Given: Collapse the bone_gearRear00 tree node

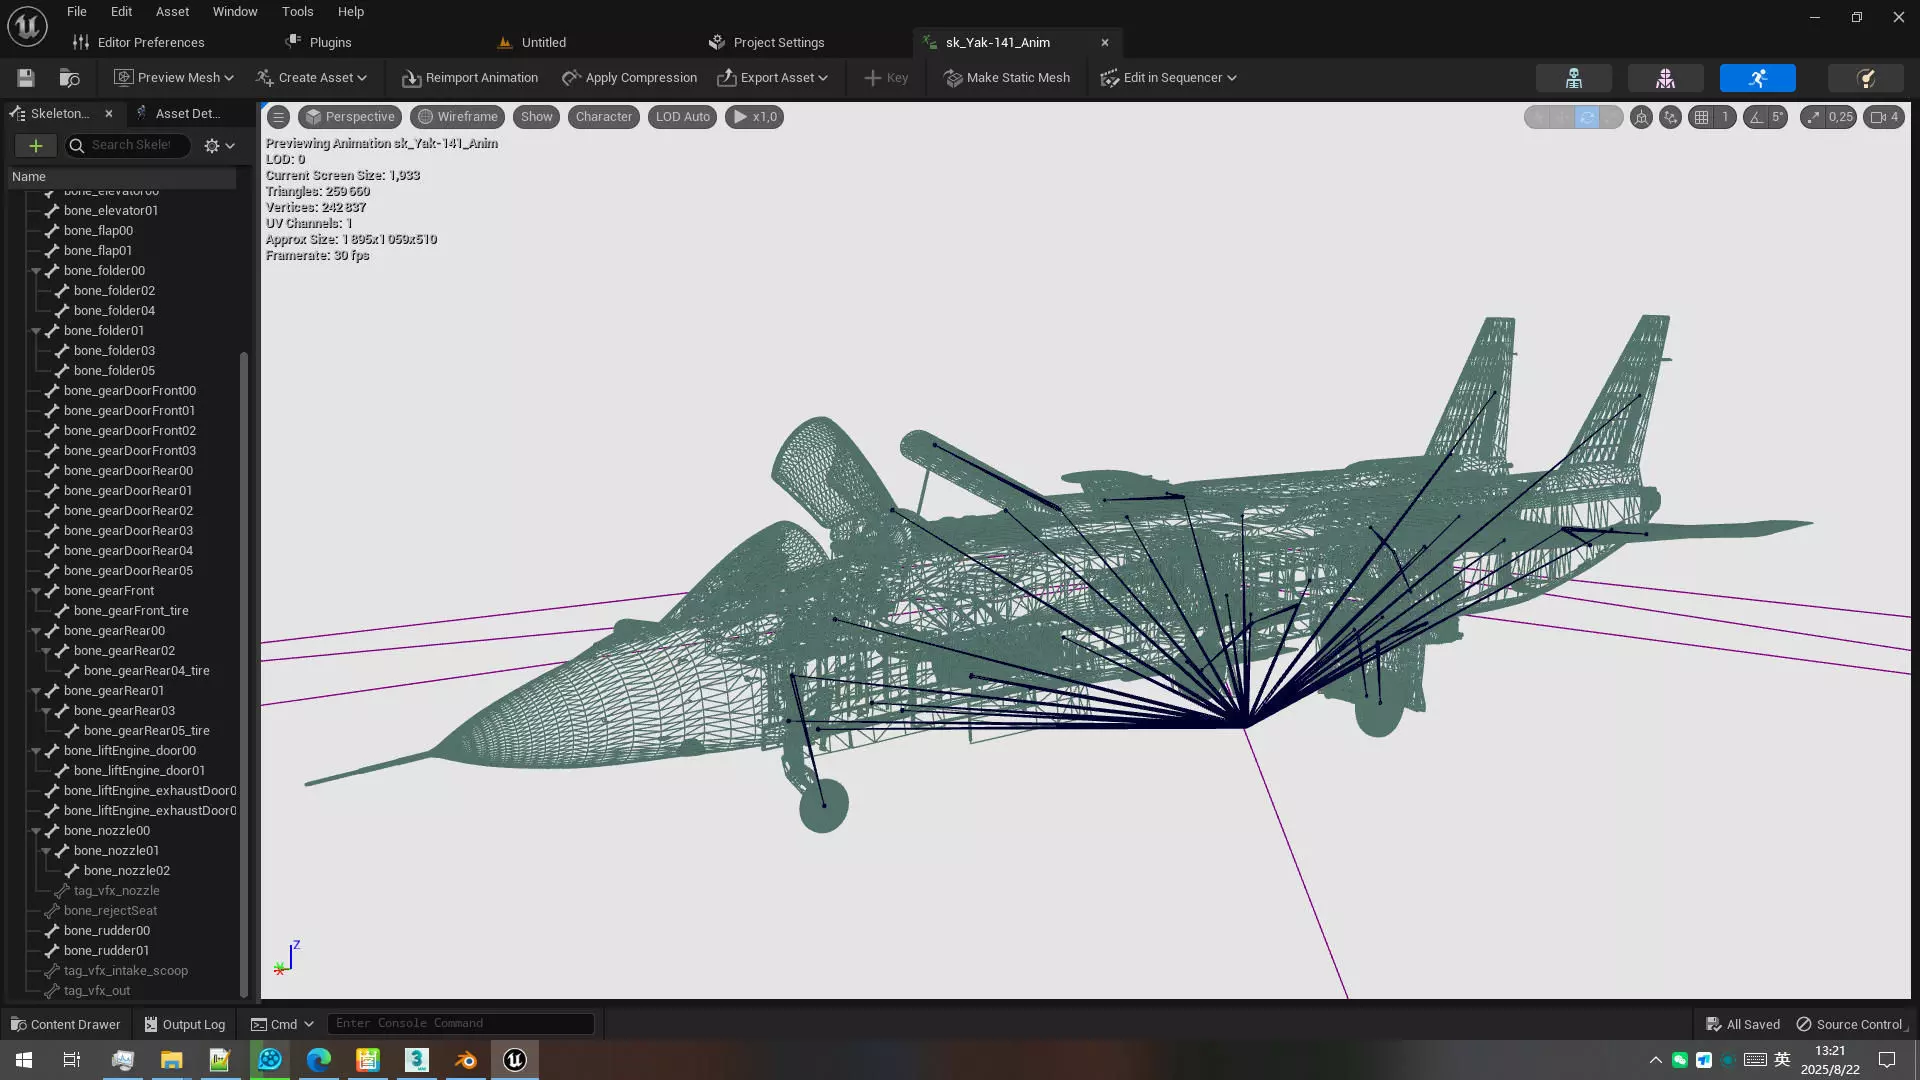Looking at the screenshot, I should point(36,631).
